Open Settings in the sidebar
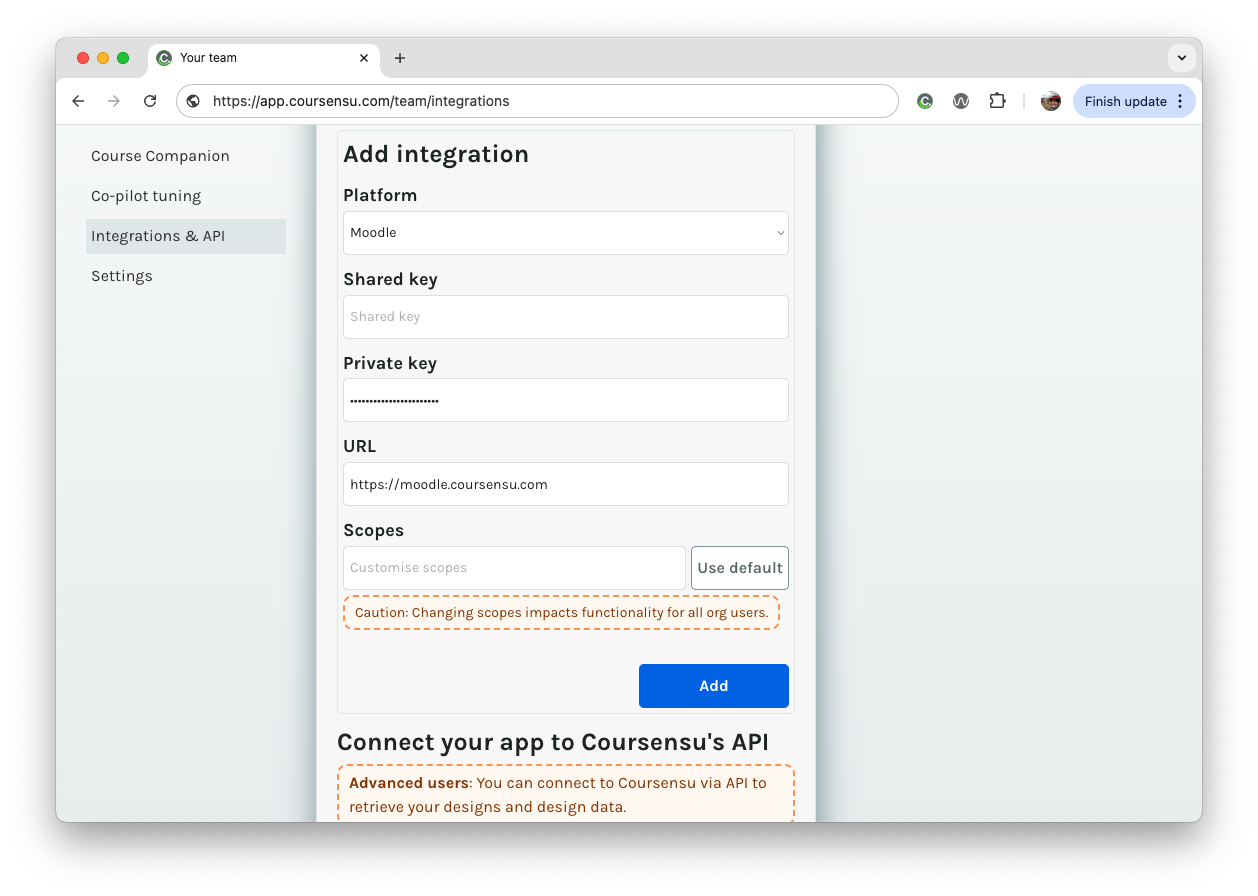1258x896 pixels. click(122, 276)
